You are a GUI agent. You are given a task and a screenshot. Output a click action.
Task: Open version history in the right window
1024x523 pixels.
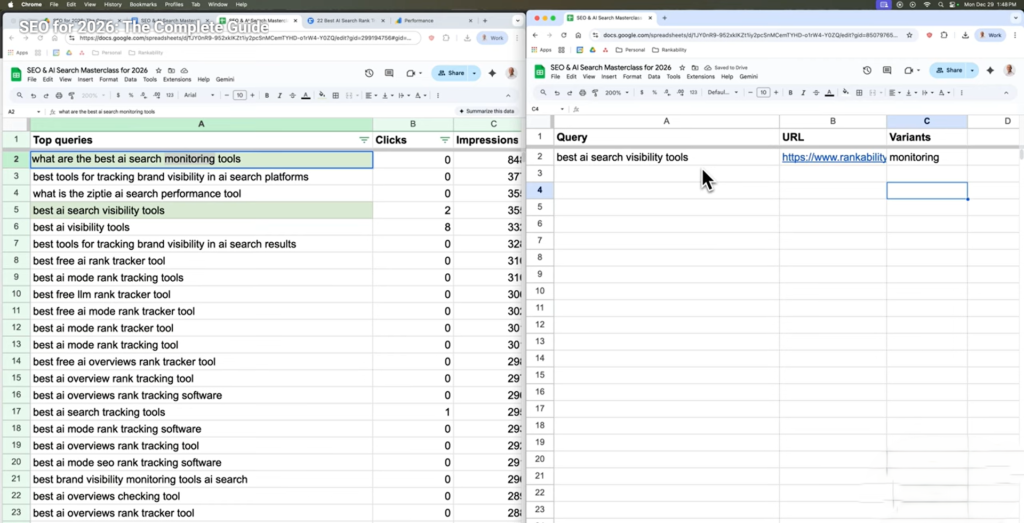[869, 70]
